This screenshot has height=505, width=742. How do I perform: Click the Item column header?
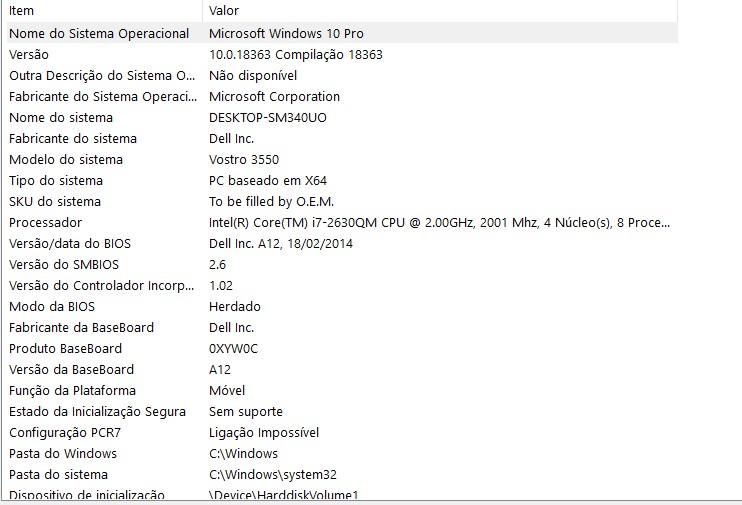coord(104,11)
